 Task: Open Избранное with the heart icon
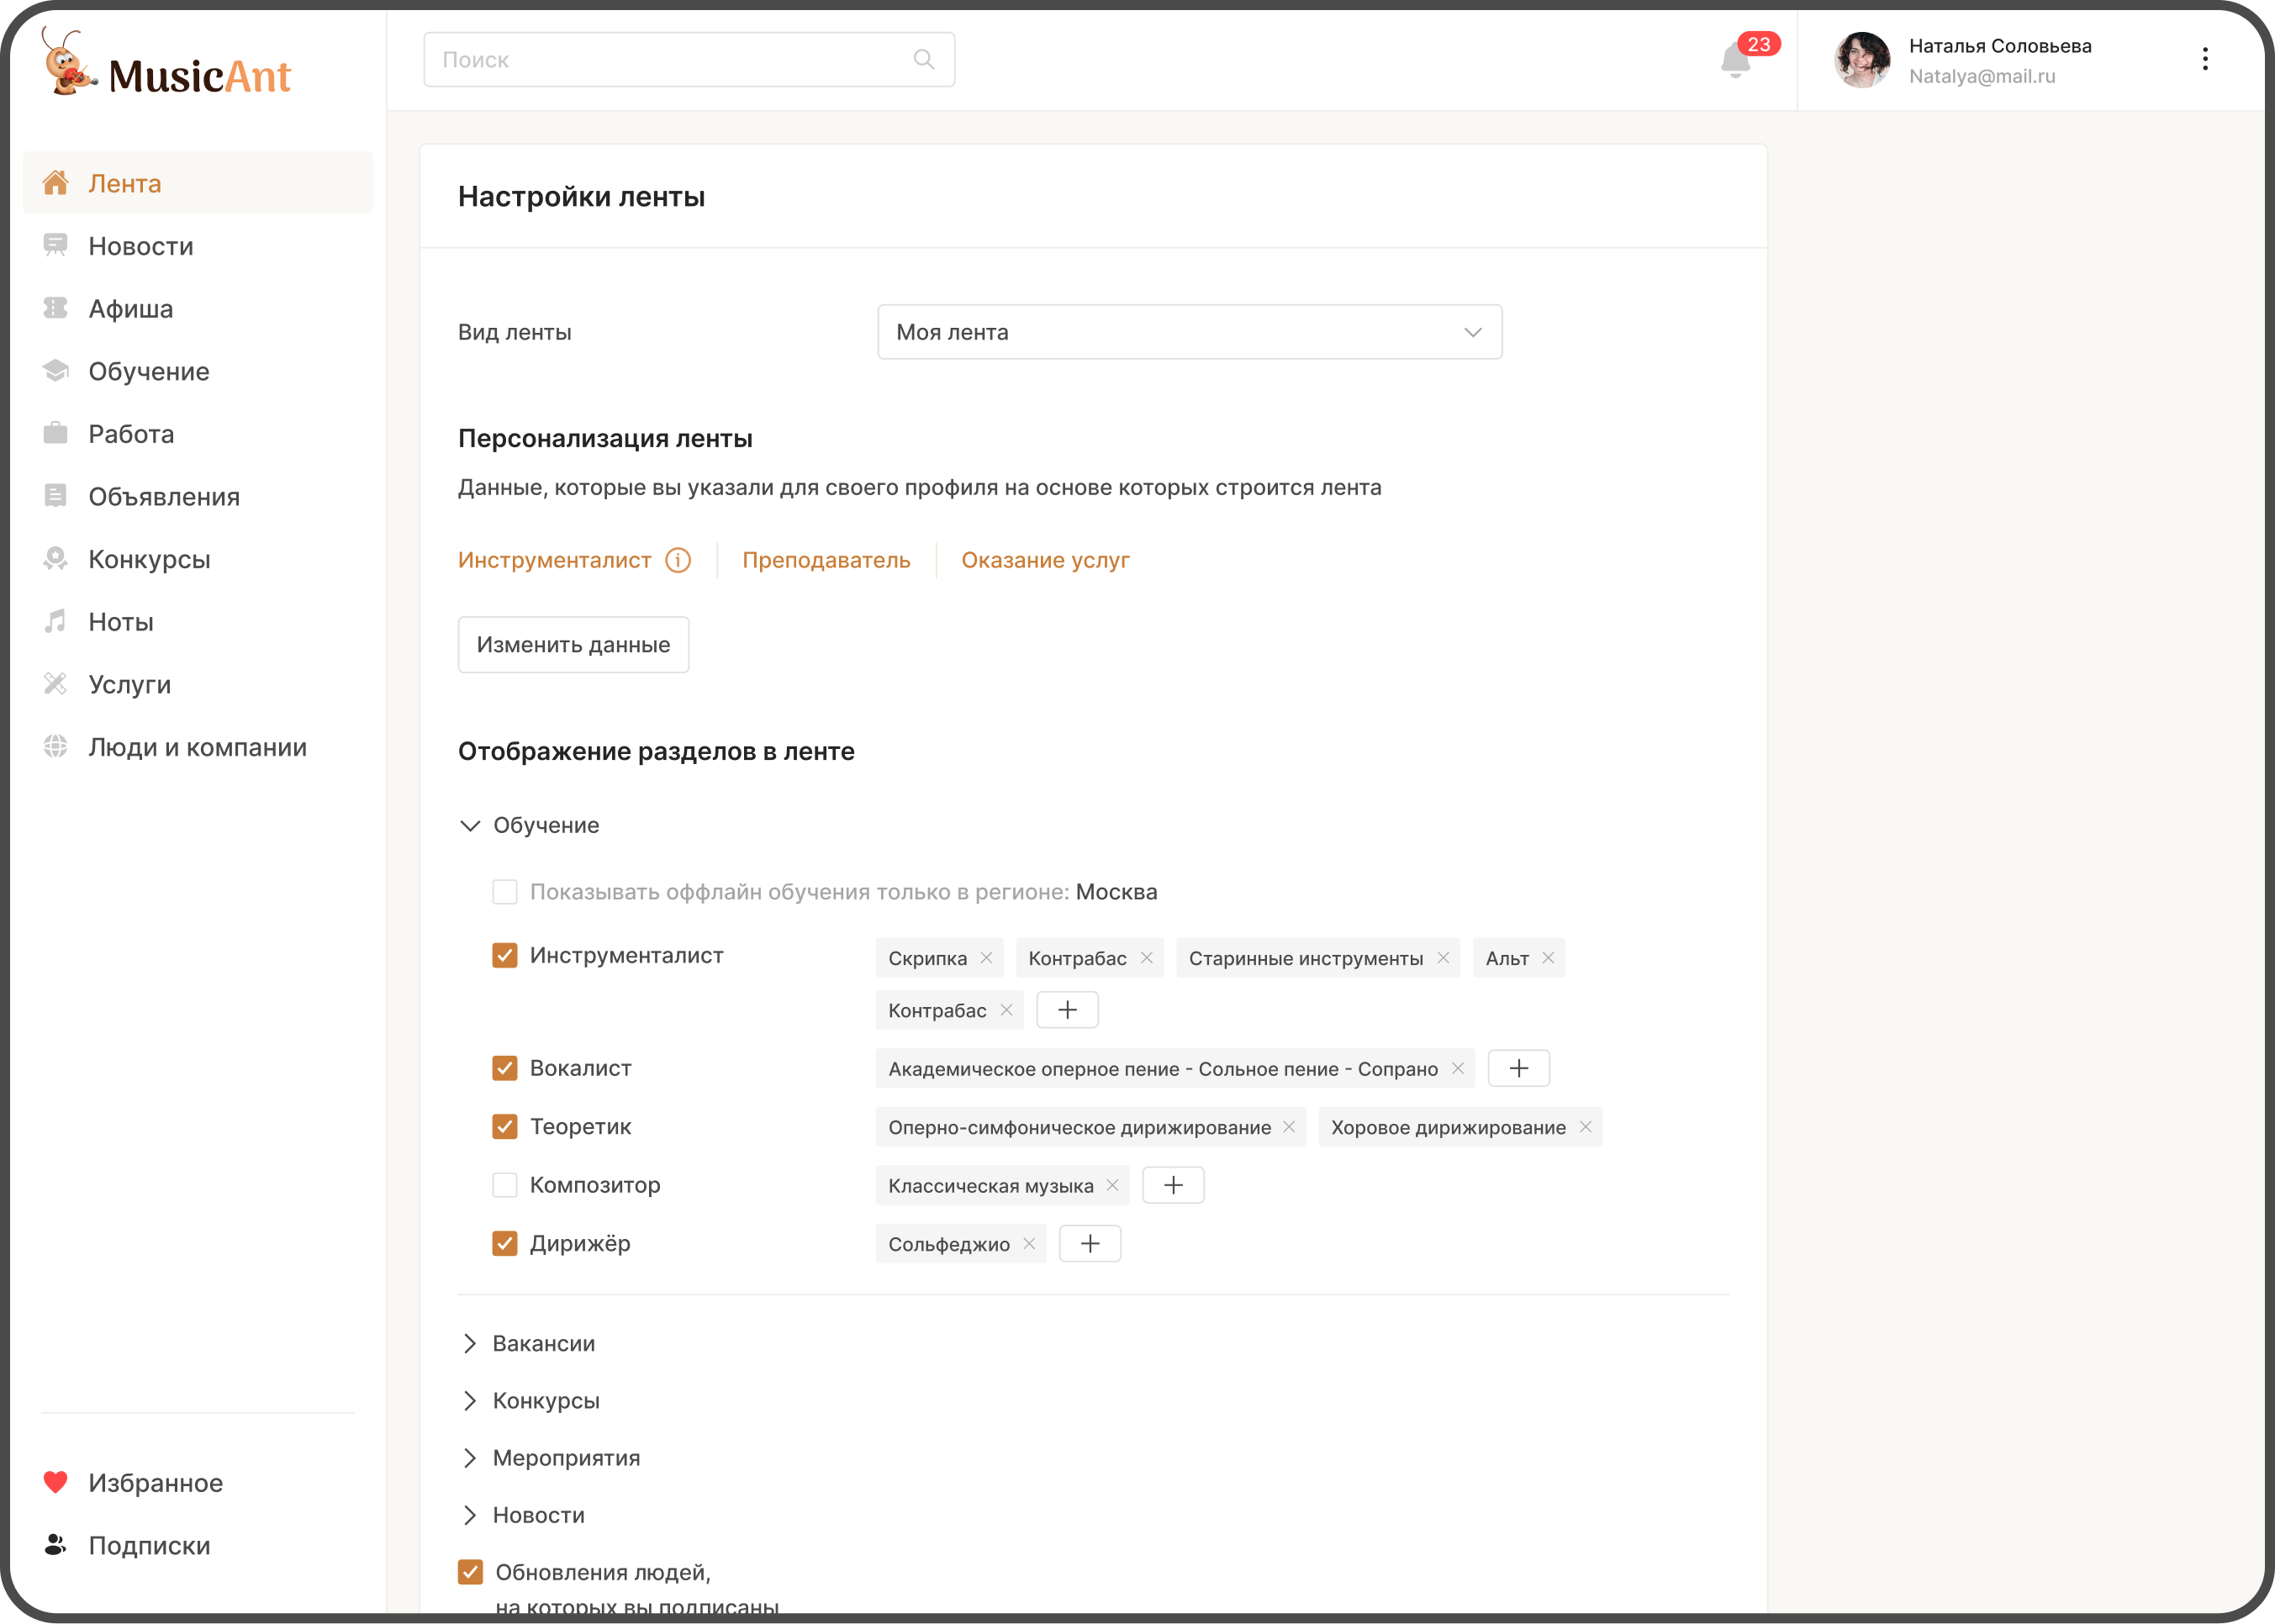tap(155, 1482)
